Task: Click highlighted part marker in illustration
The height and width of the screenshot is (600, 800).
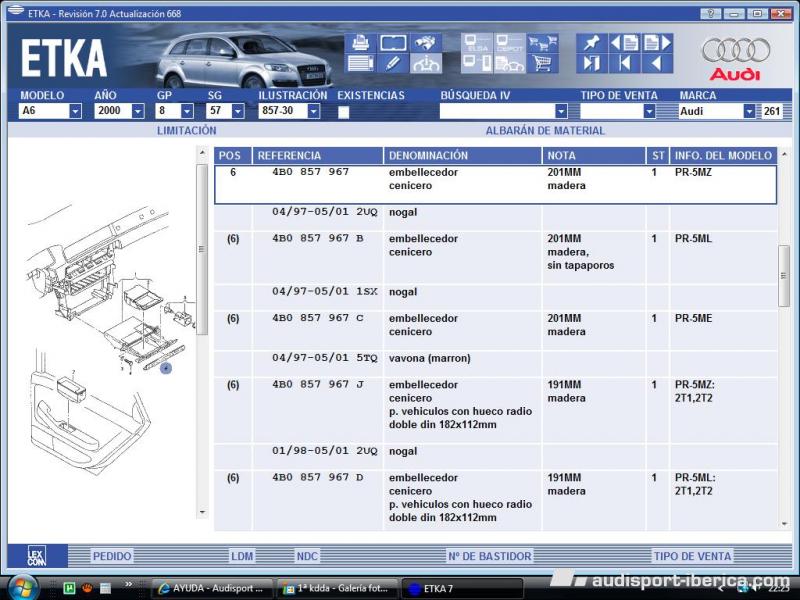Action: 166,367
